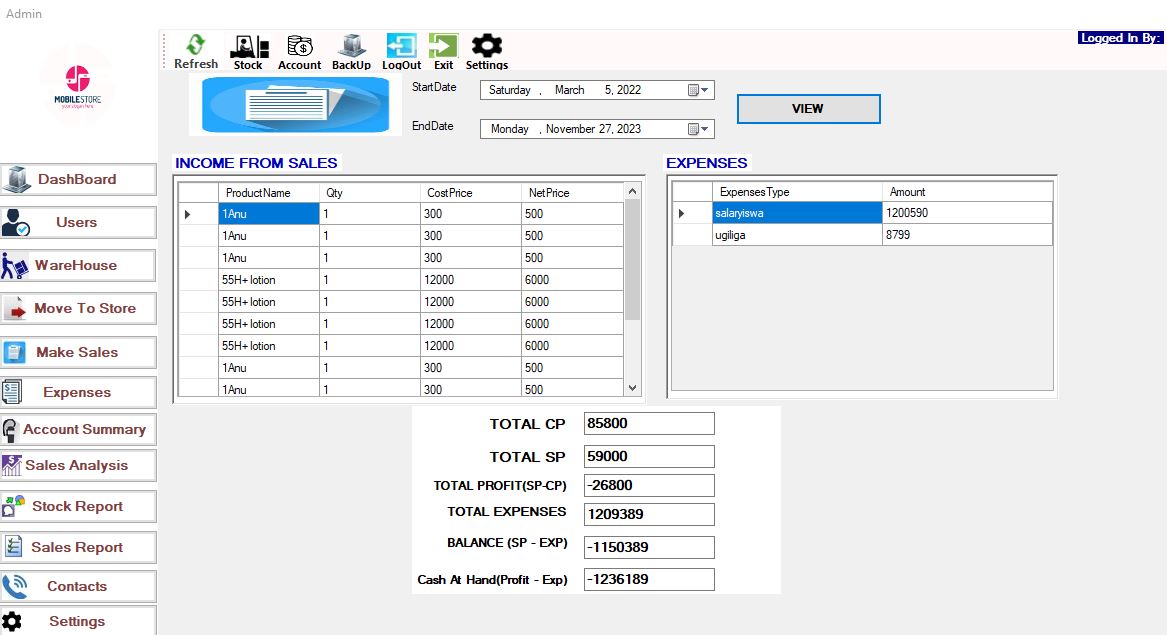Click the 8799 amount cell

968,234
